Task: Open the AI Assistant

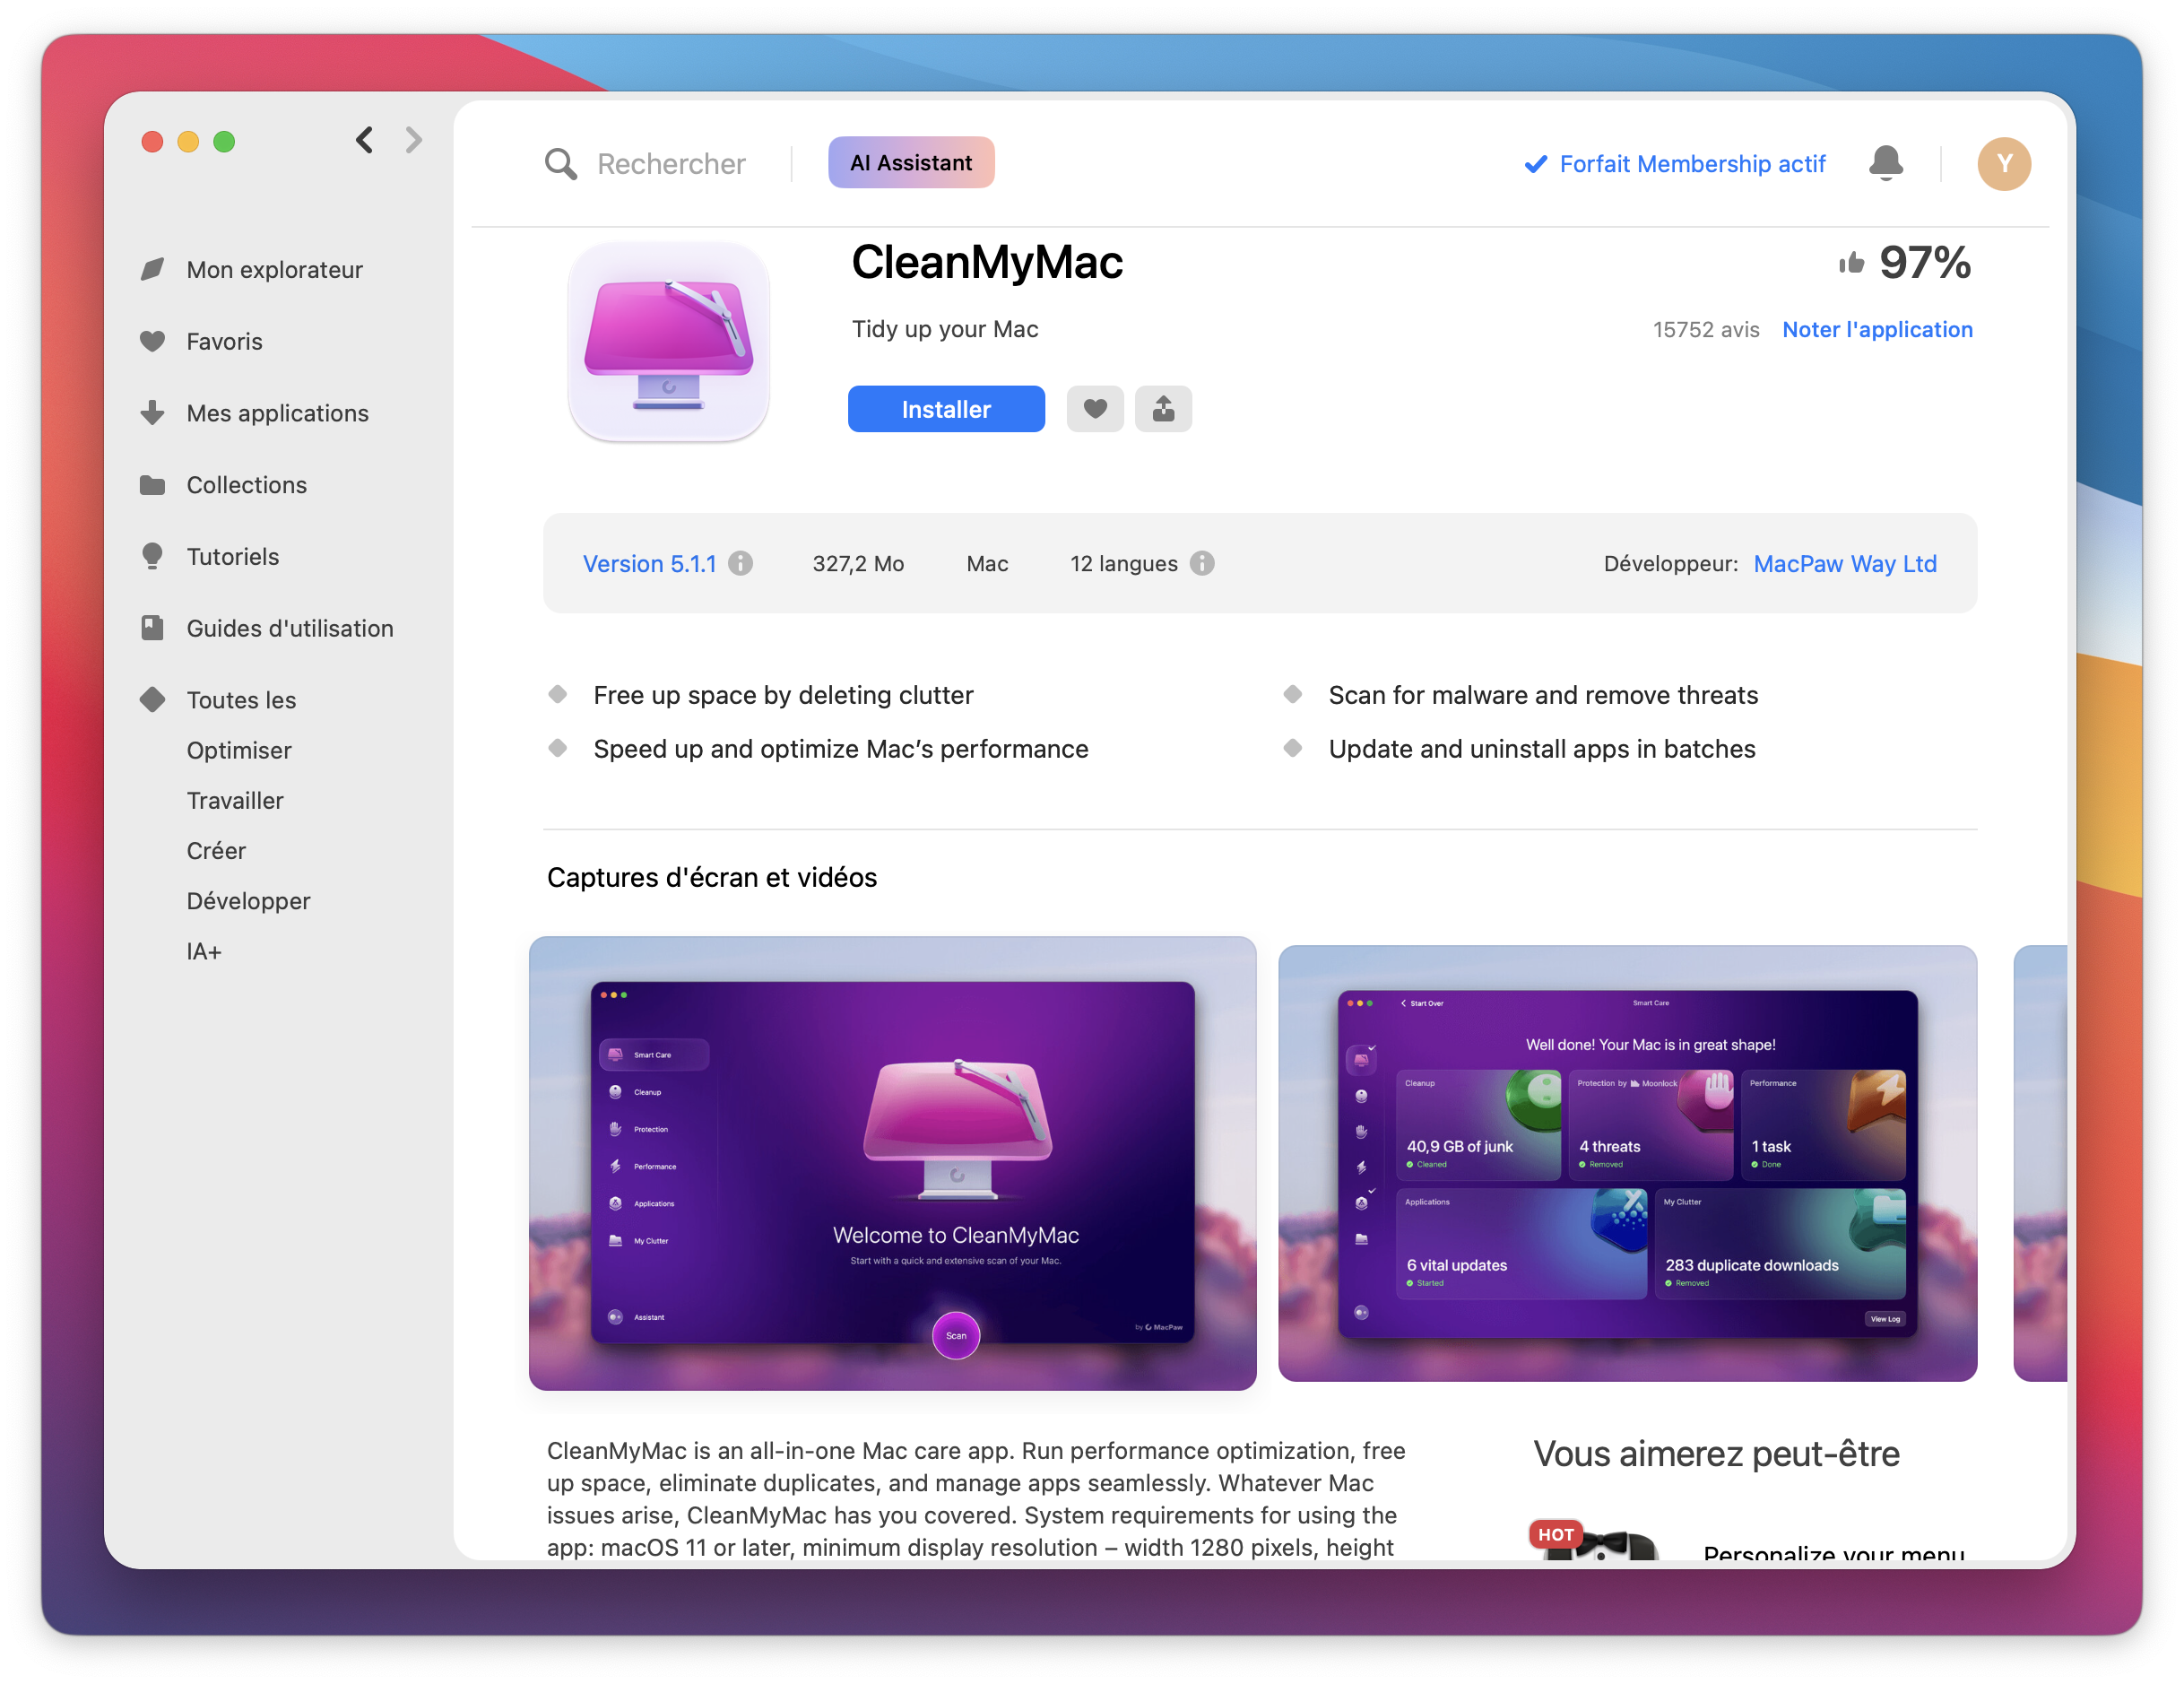Action: [x=911, y=163]
